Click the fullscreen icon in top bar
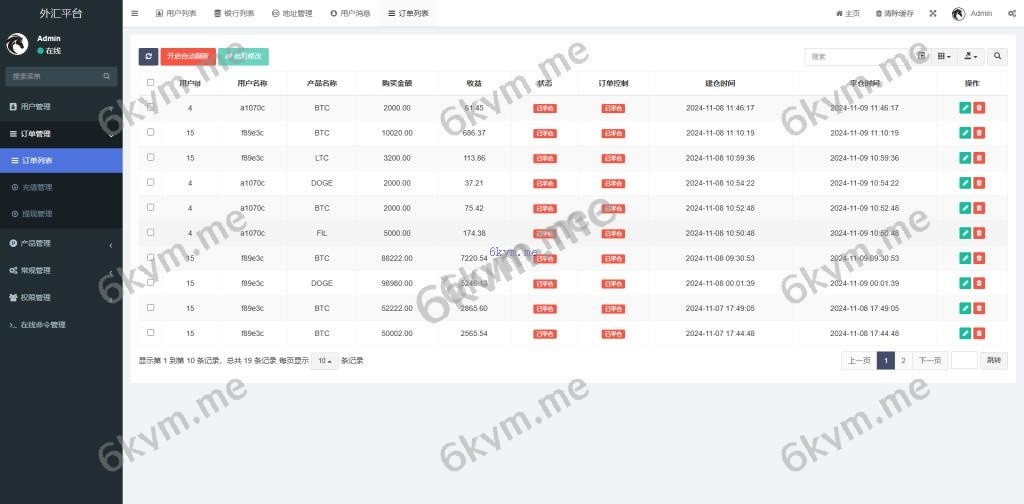This screenshot has width=1024, height=504. click(x=933, y=14)
